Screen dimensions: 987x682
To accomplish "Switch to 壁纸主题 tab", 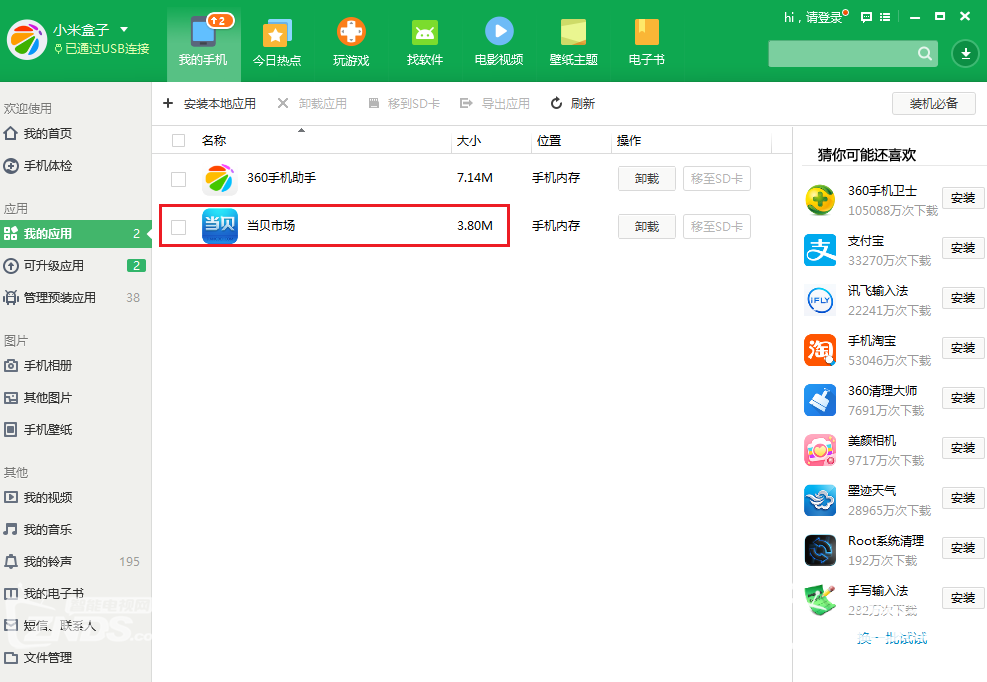I will point(573,41).
